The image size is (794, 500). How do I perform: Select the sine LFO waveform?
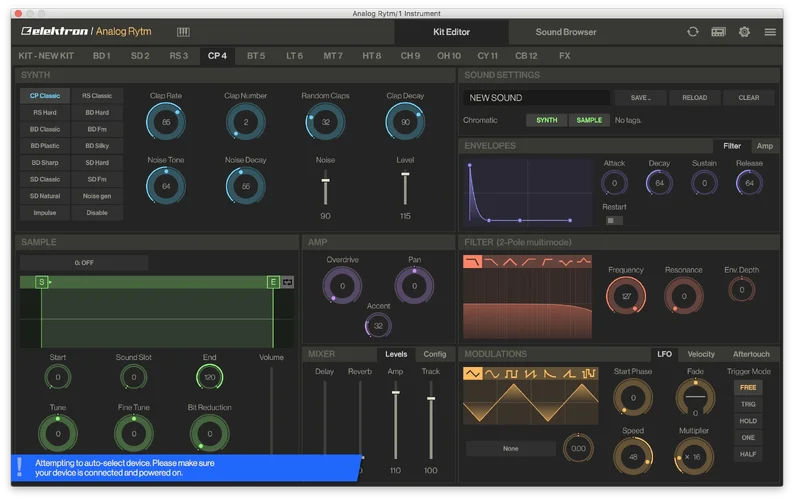(x=492, y=374)
